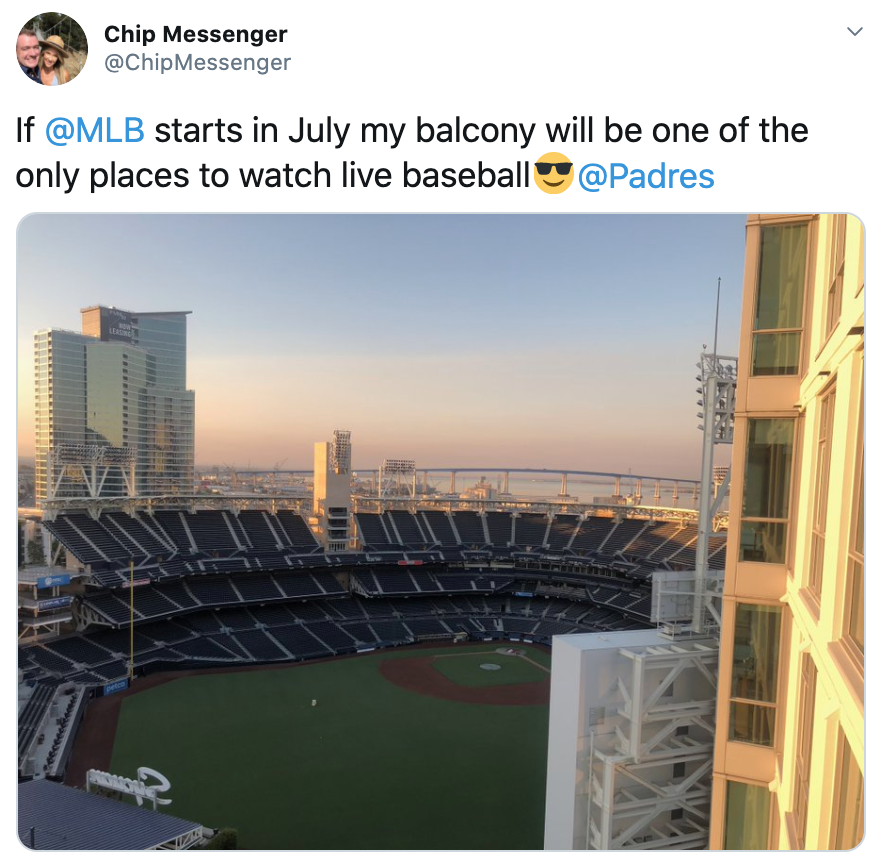The width and height of the screenshot is (882, 866).
Task: Click the tweet text about live baseball
Action: 412,153
